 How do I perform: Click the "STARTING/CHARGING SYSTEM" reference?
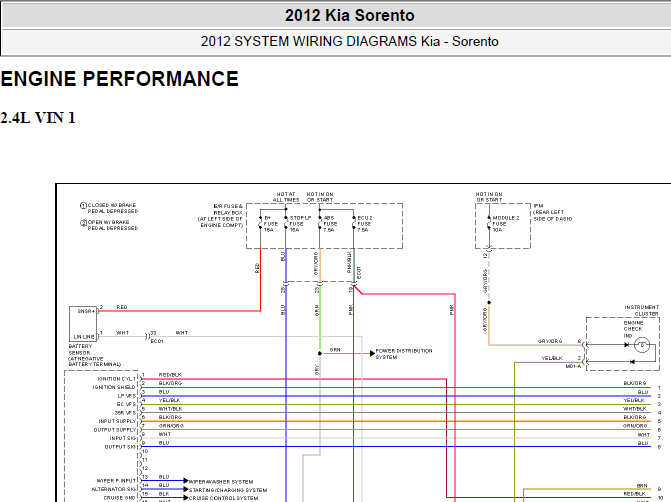228,490
